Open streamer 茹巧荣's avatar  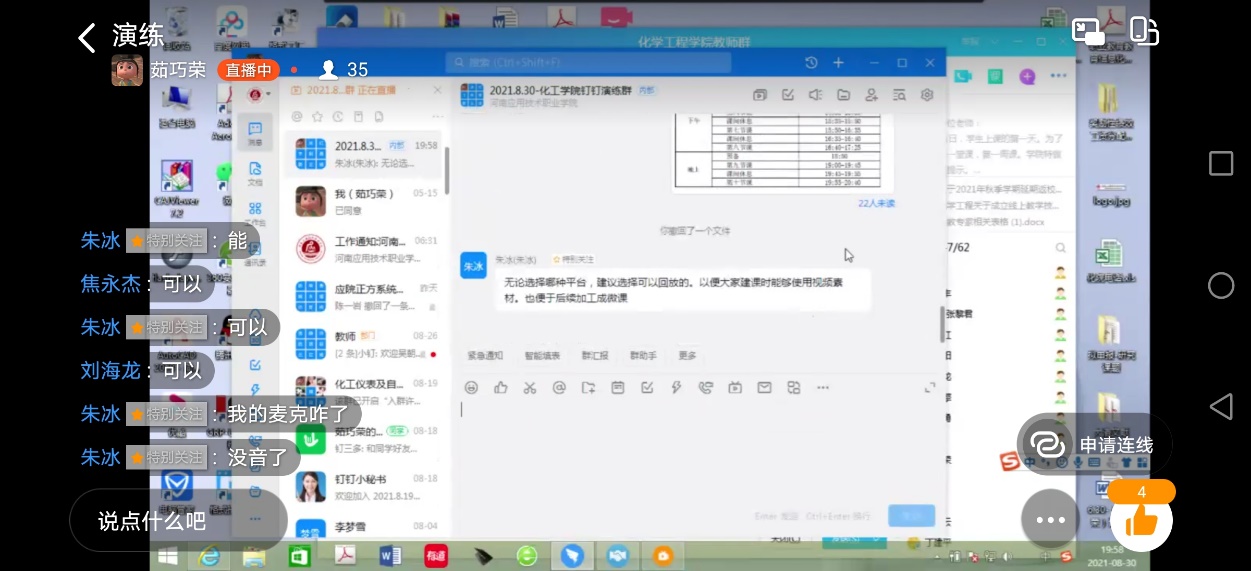(127, 70)
